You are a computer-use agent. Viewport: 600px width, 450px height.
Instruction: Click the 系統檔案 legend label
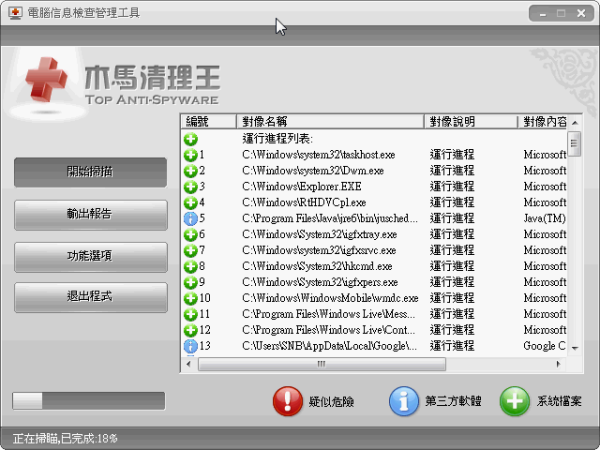click(559, 401)
